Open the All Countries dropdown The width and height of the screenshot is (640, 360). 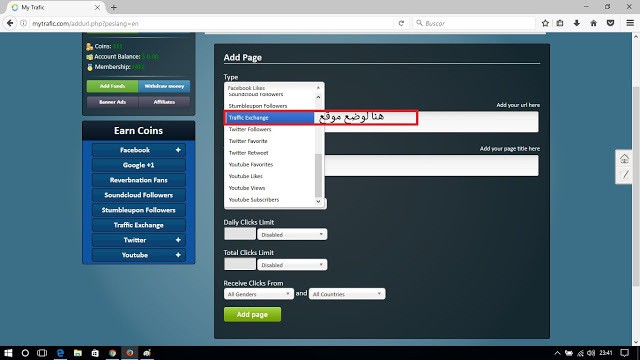(x=347, y=294)
